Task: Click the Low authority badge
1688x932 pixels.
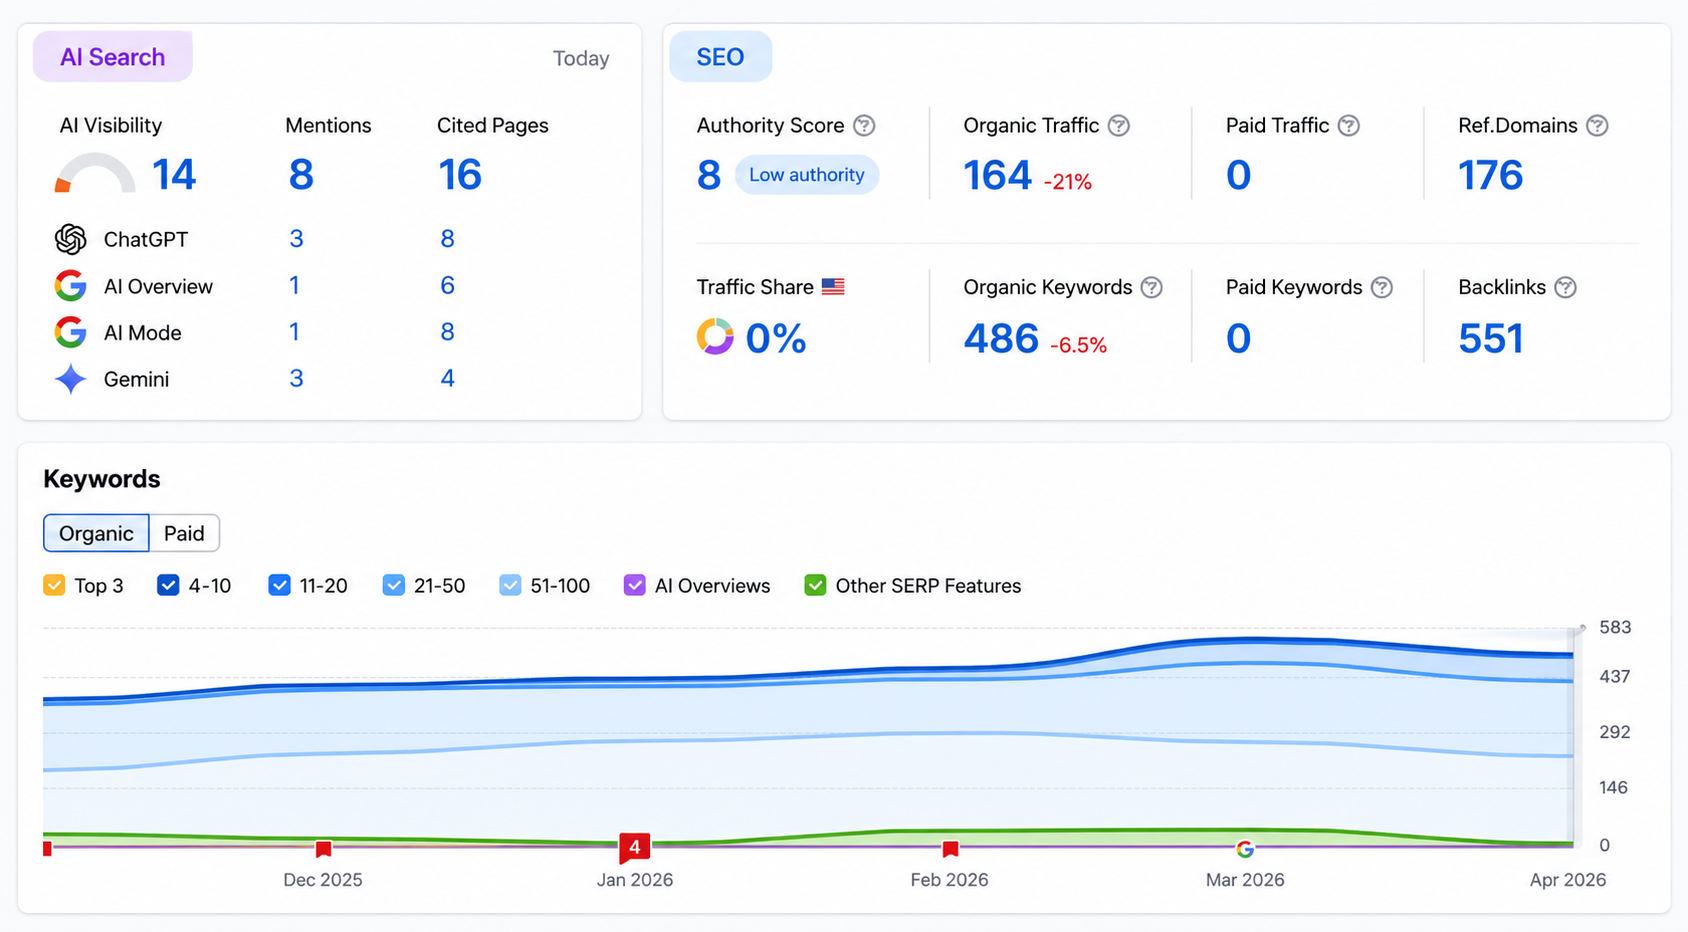Action: pos(806,174)
